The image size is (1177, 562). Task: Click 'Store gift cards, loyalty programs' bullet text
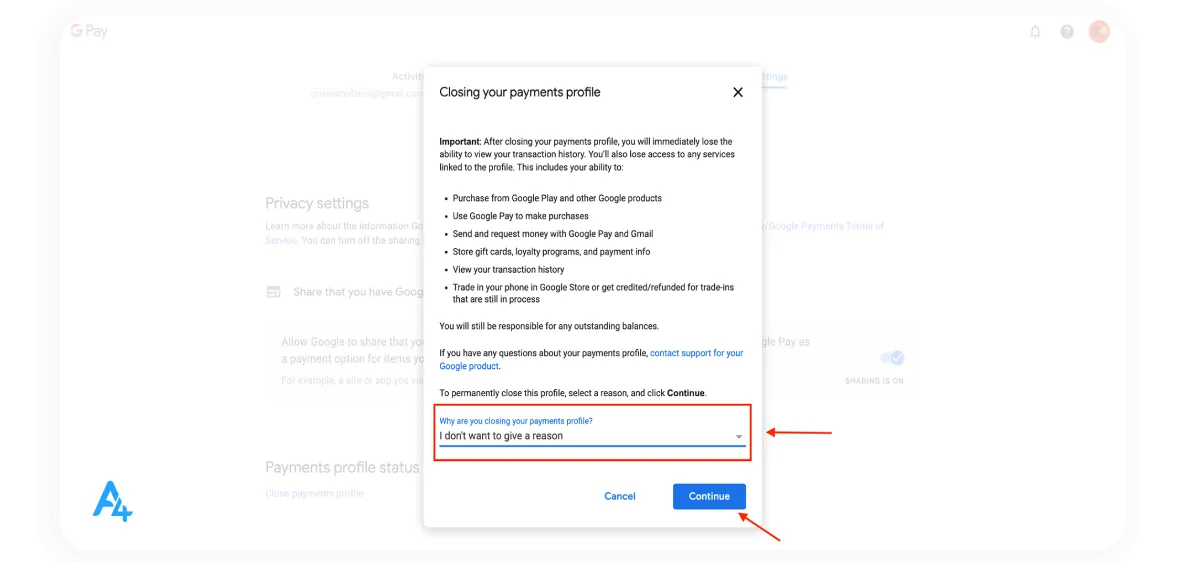click(x=551, y=251)
